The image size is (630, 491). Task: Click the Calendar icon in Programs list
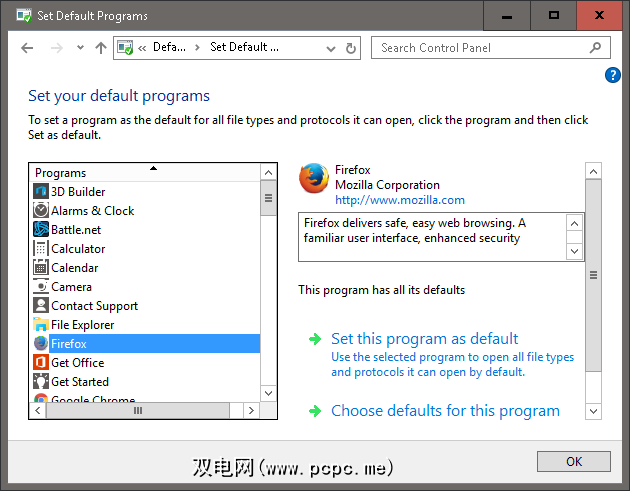[x=41, y=267]
